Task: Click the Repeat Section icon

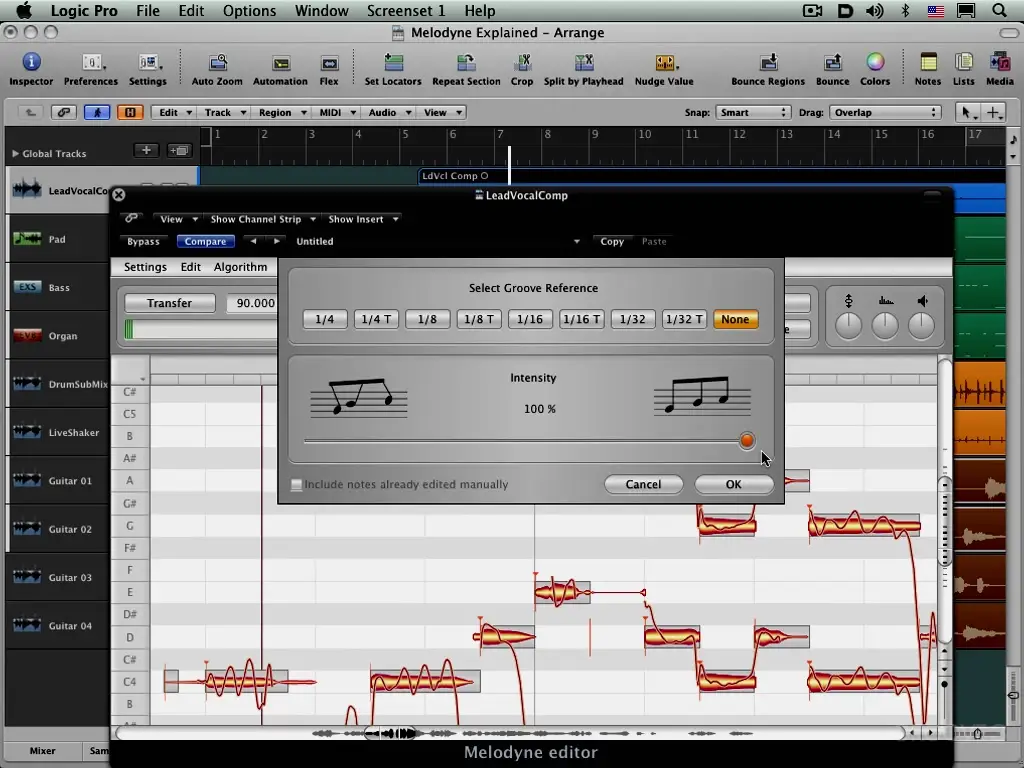Action: [x=466, y=62]
